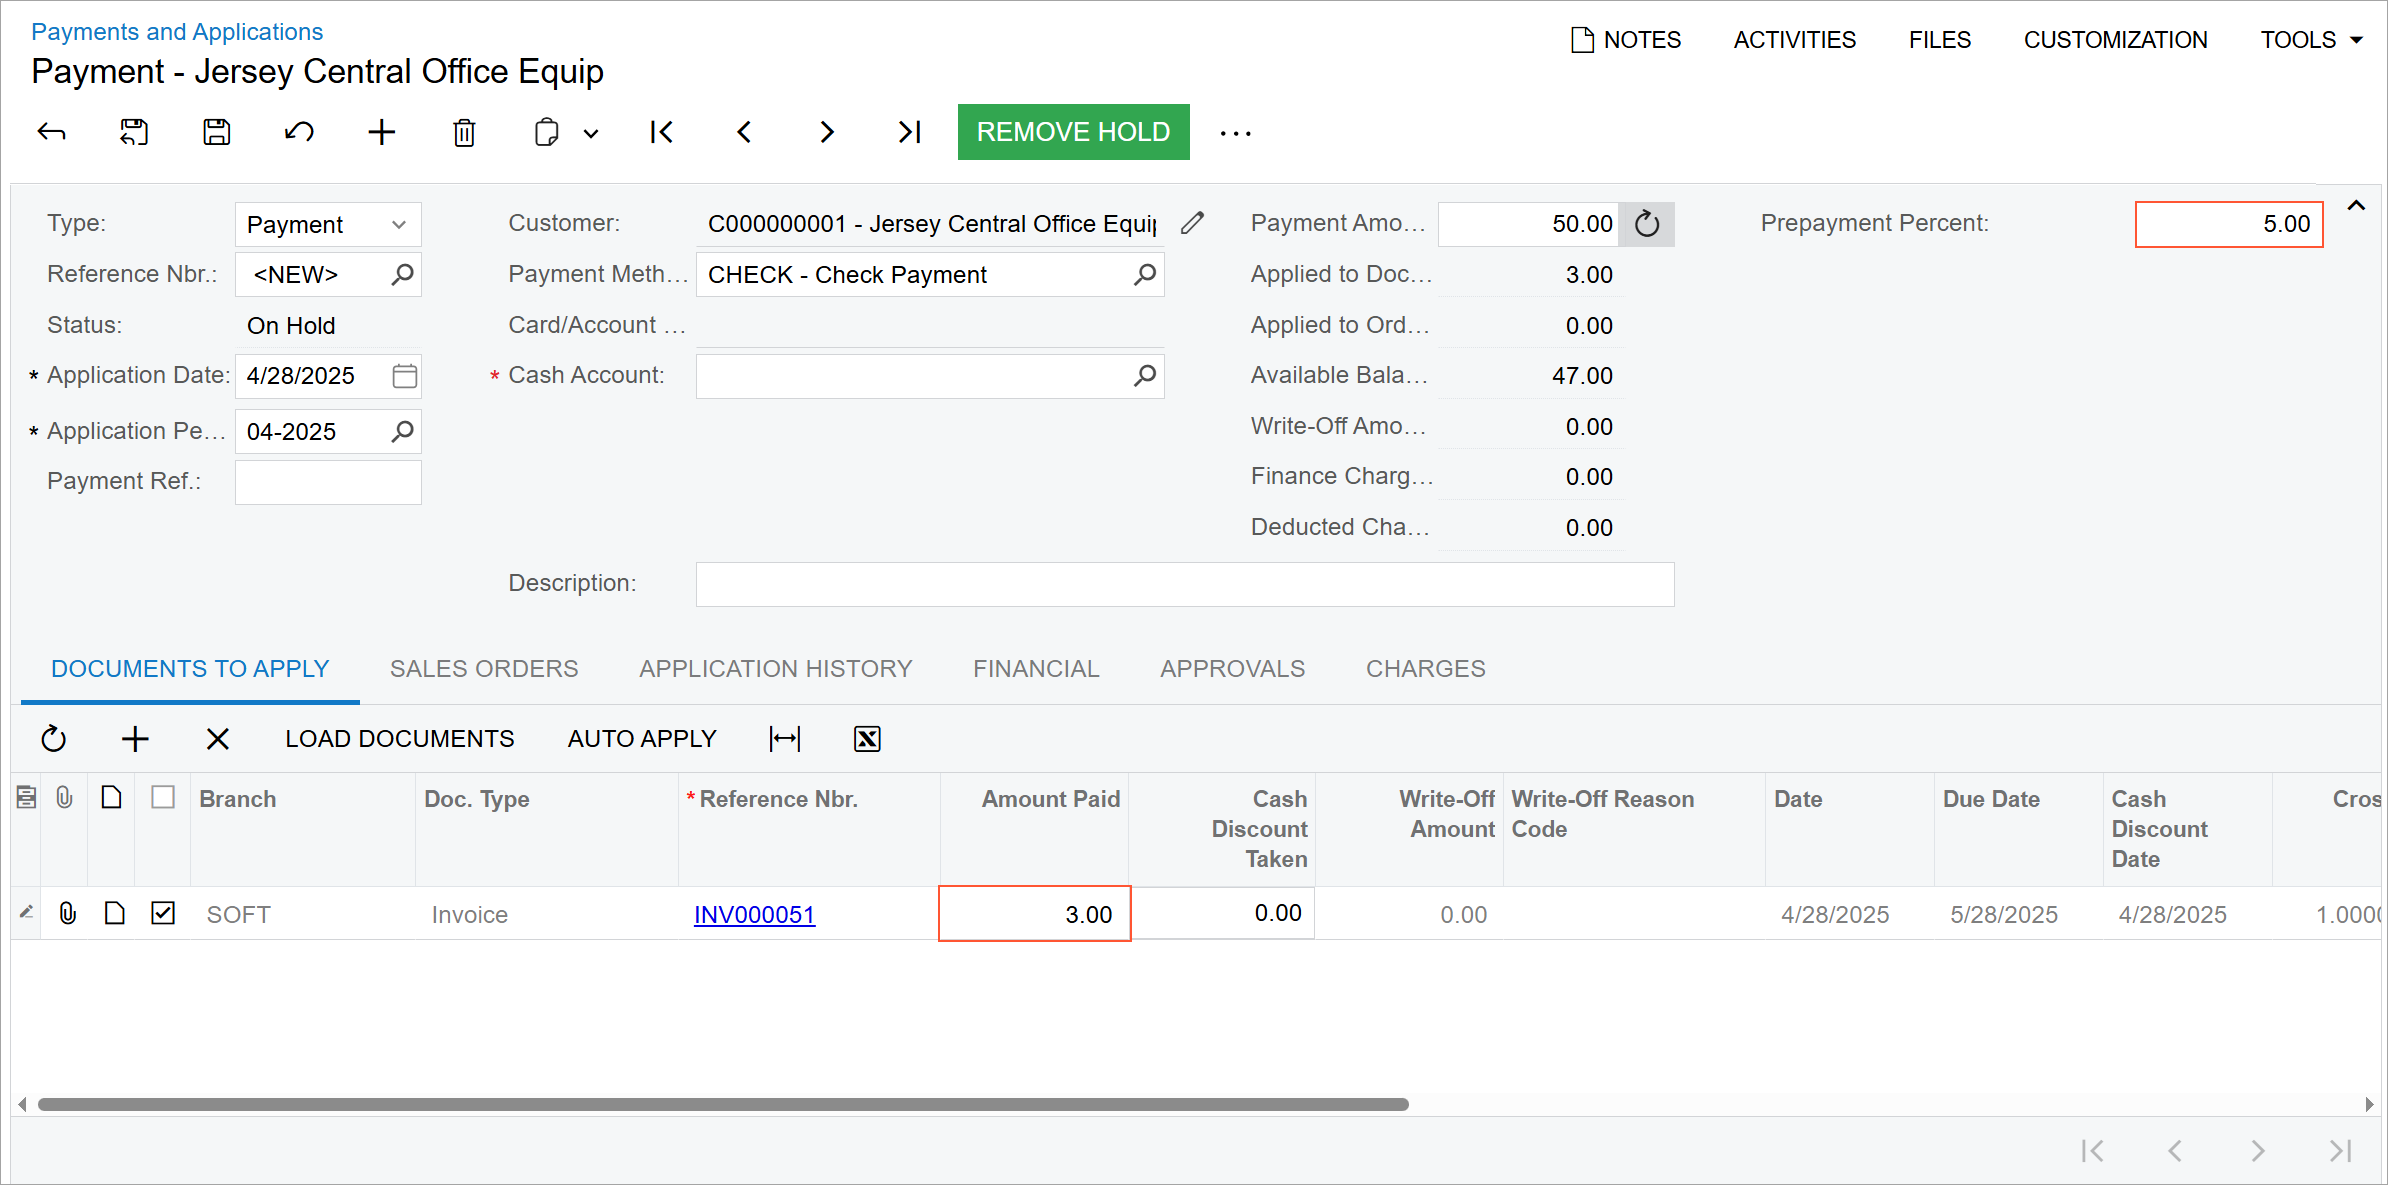The height and width of the screenshot is (1185, 2388).
Task: Click the Remove Hold button
Action: click(x=1073, y=132)
